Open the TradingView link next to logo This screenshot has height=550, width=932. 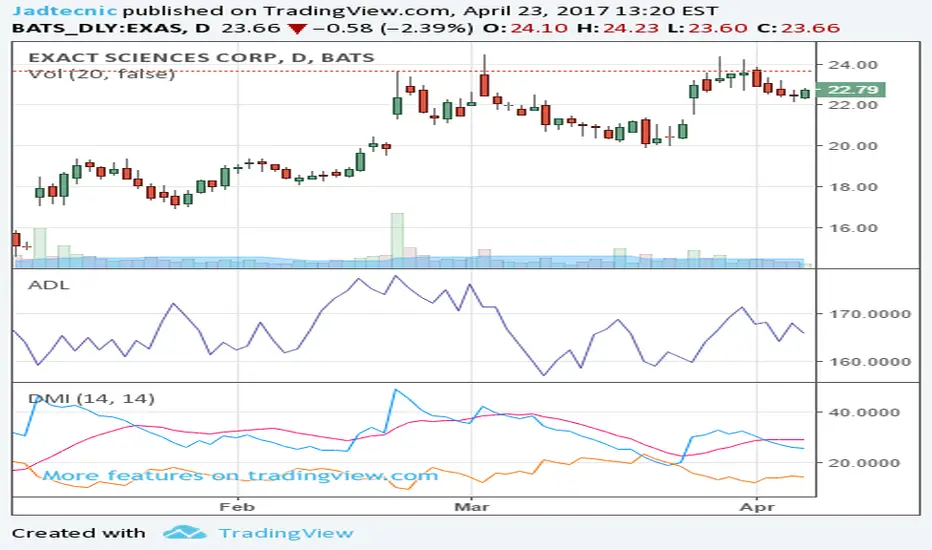coord(286,533)
